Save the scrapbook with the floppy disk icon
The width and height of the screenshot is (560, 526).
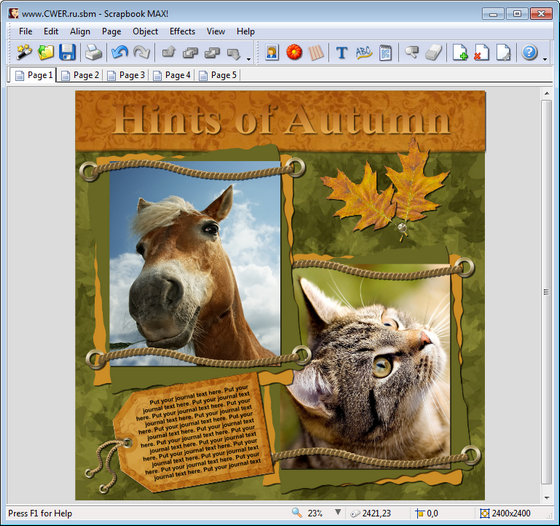point(67,52)
